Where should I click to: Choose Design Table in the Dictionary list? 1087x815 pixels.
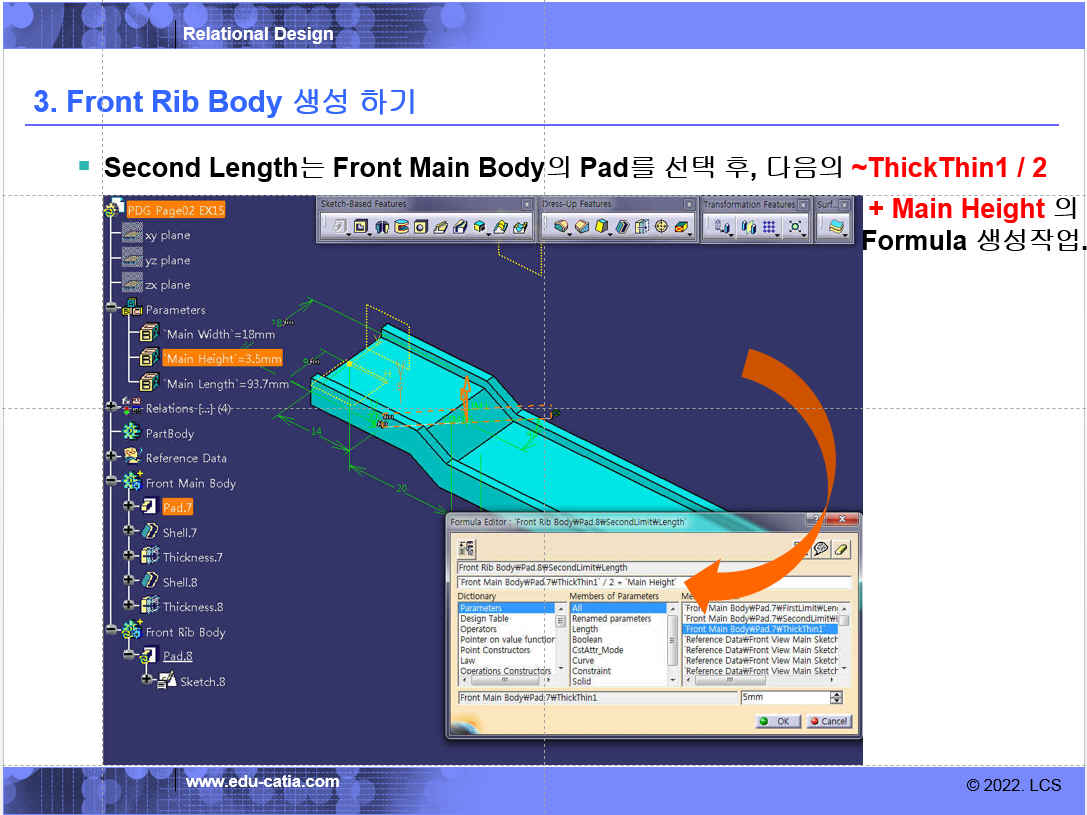click(x=484, y=619)
